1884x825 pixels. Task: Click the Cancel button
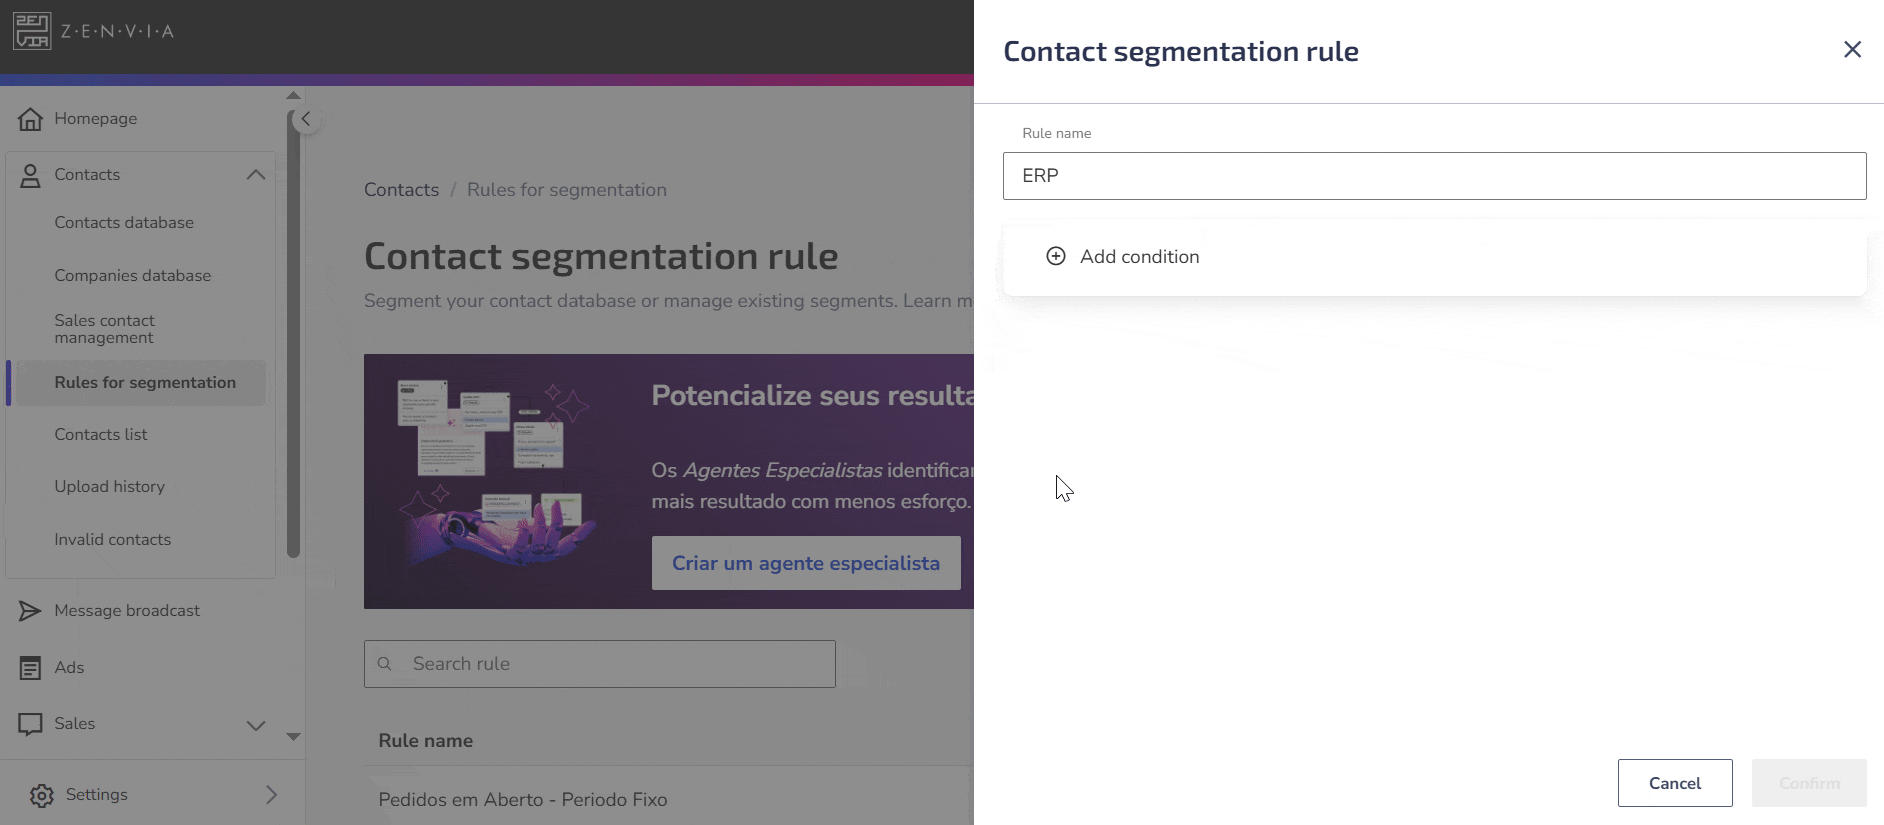point(1675,783)
